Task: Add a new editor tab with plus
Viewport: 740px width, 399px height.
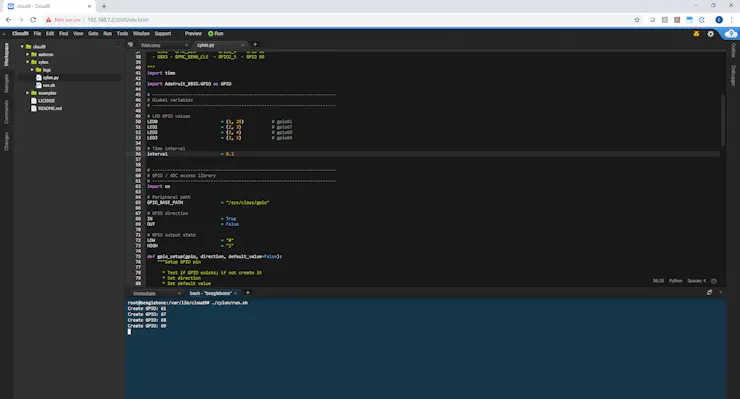Action: click(255, 45)
